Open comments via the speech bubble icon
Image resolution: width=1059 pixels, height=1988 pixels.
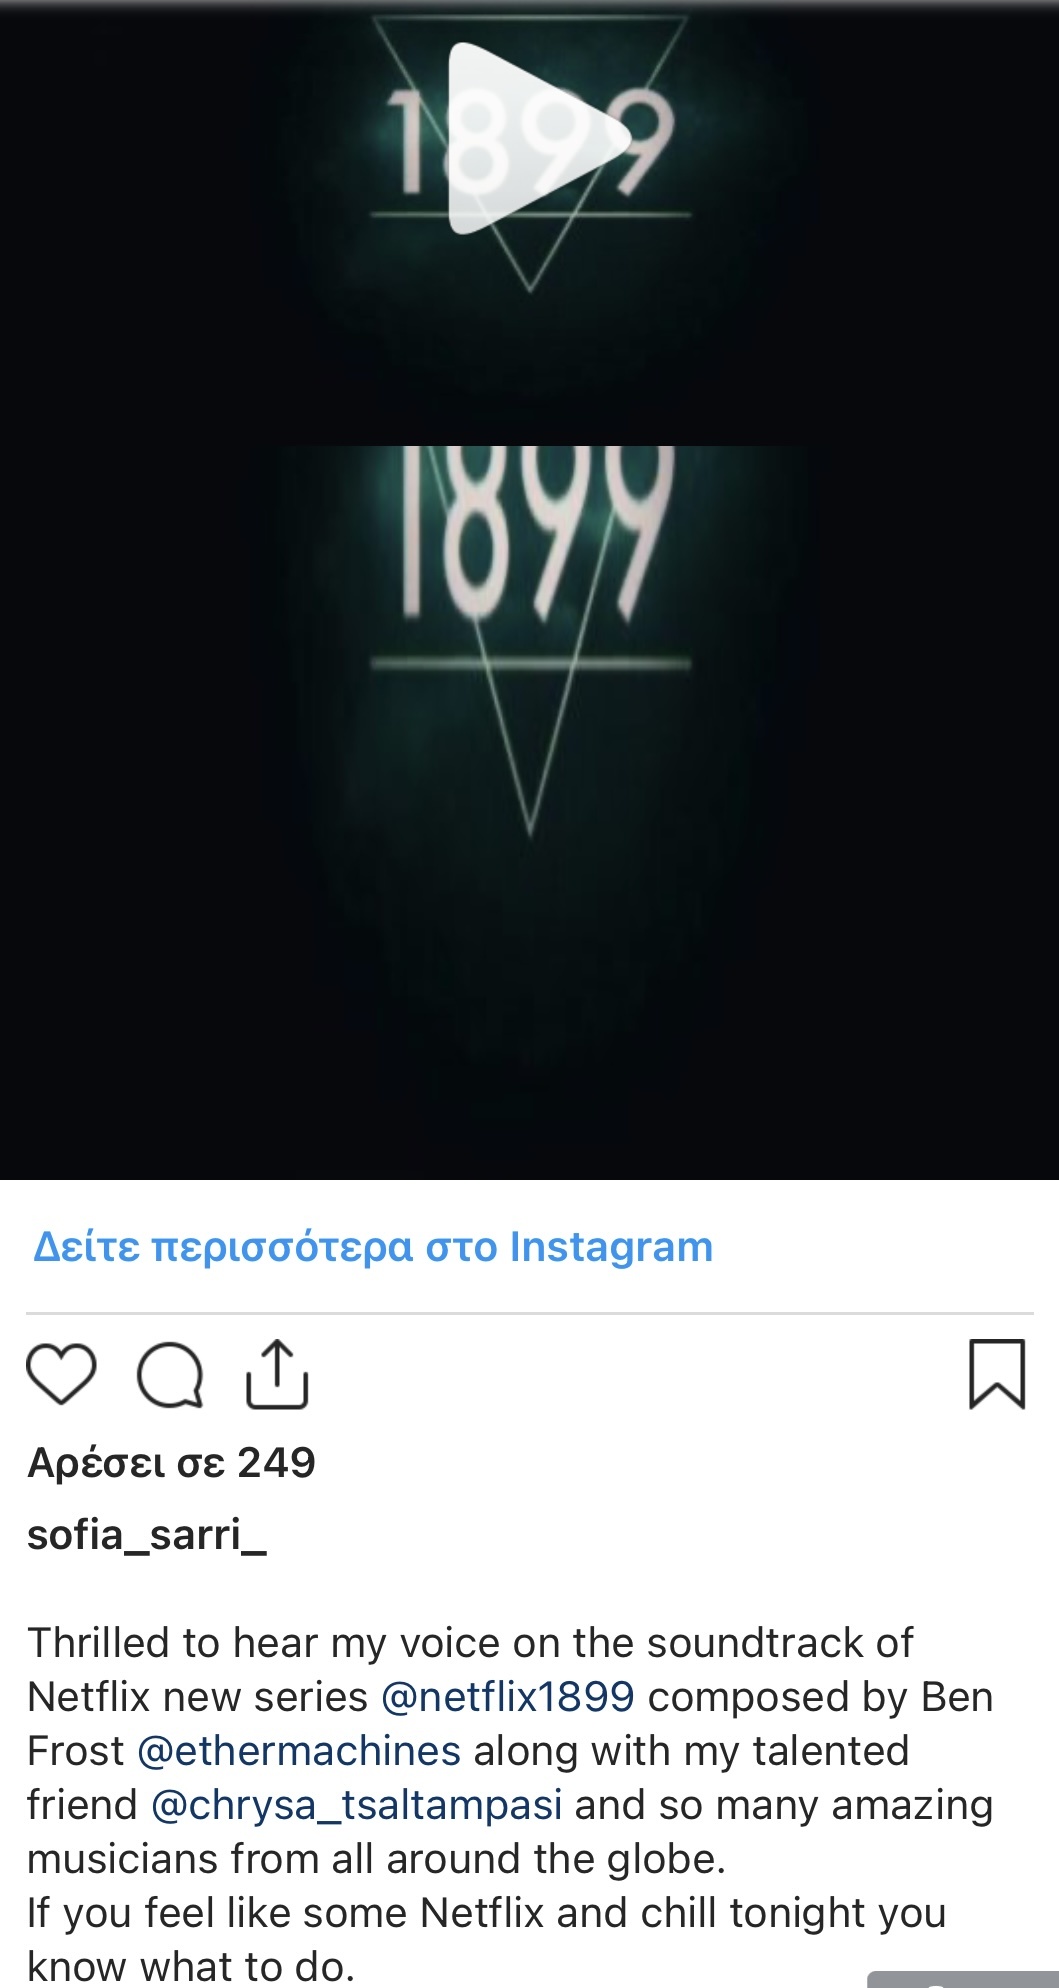click(x=170, y=1376)
